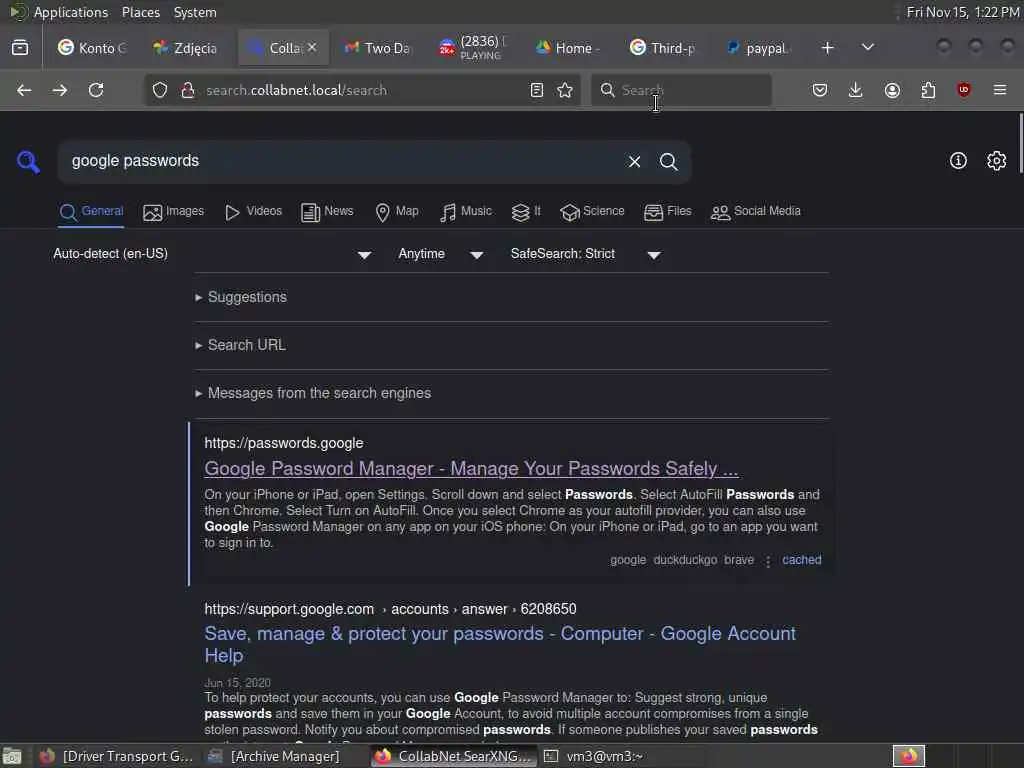Go forward to the next page

[x=59, y=90]
